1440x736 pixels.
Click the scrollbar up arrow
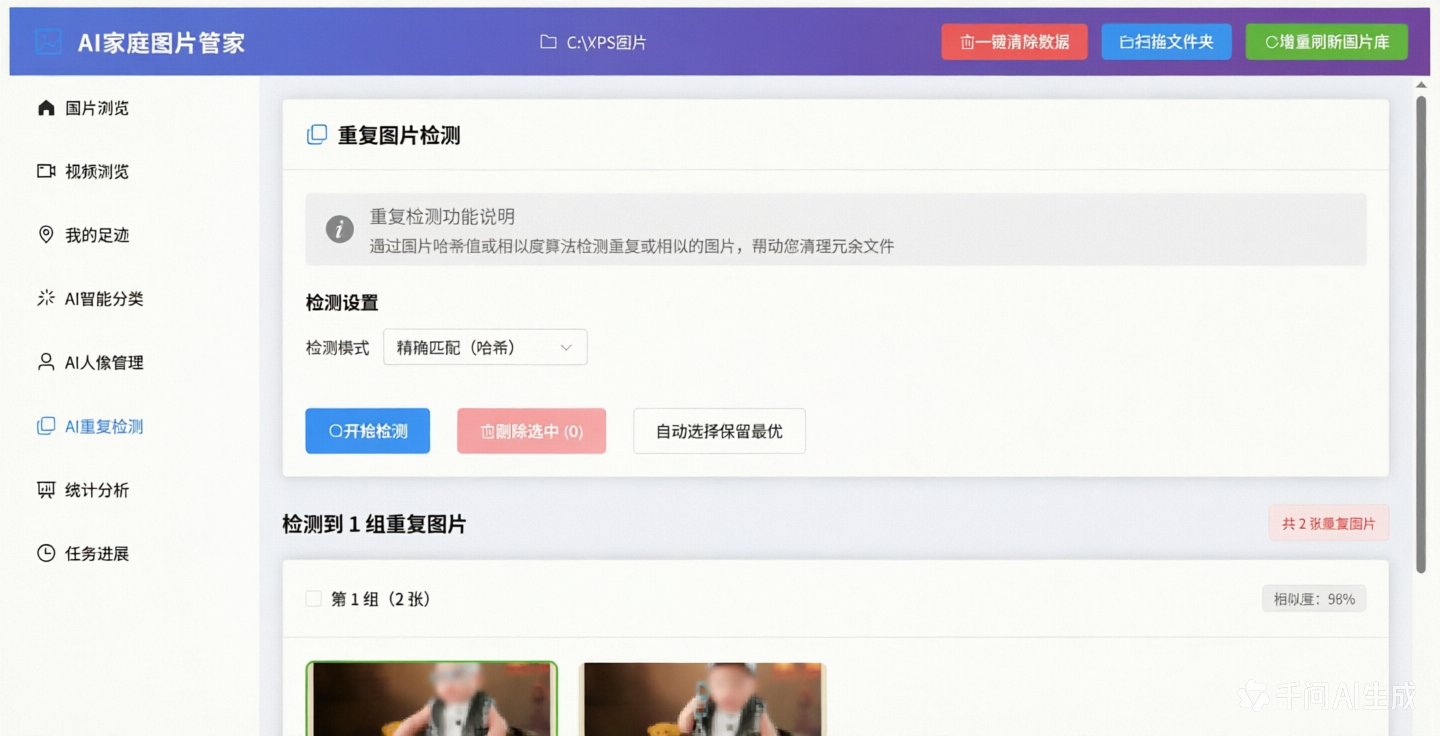(1421, 86)
